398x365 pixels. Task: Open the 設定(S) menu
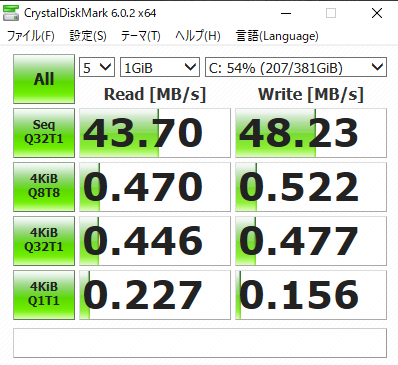pos(88,36)
